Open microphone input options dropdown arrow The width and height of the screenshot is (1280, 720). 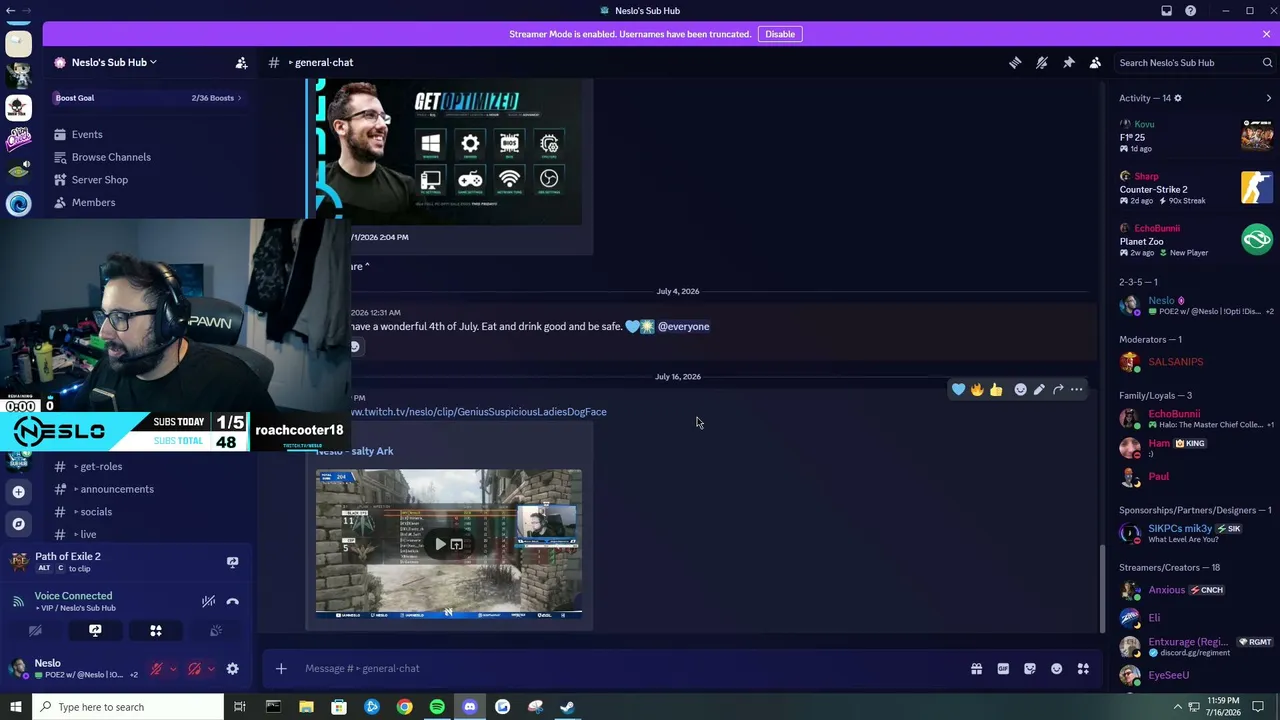click(173, 669)
